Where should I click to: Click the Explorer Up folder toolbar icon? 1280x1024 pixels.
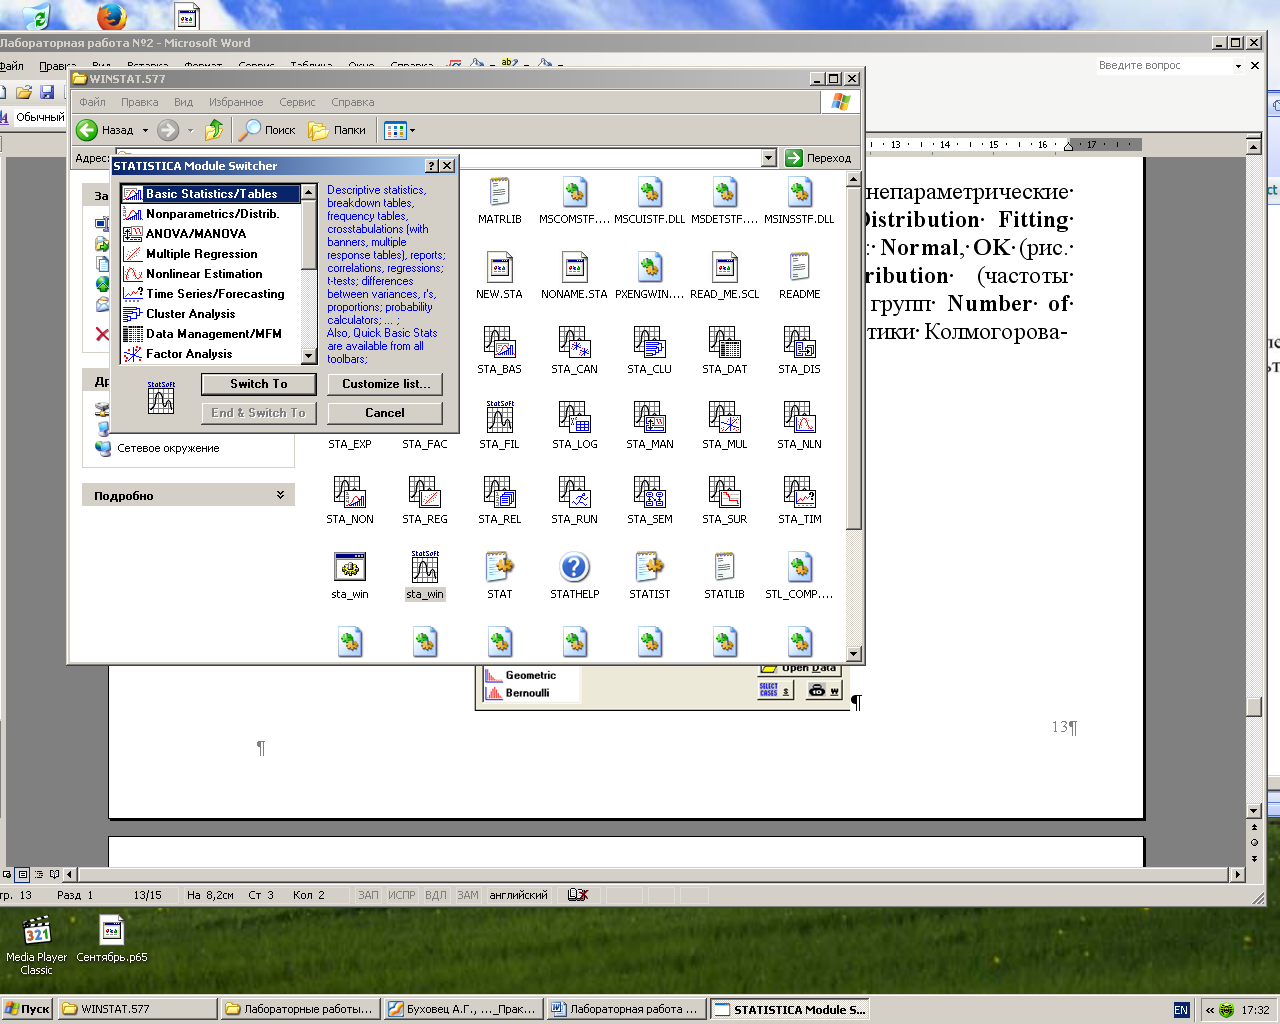[214, 130]
